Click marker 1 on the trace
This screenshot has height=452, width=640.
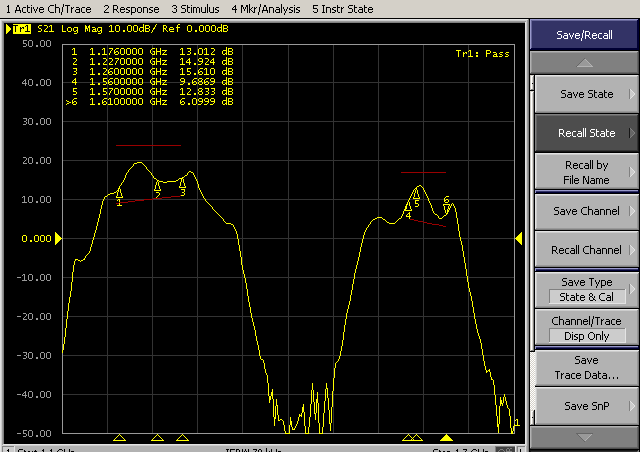[119, 193]
